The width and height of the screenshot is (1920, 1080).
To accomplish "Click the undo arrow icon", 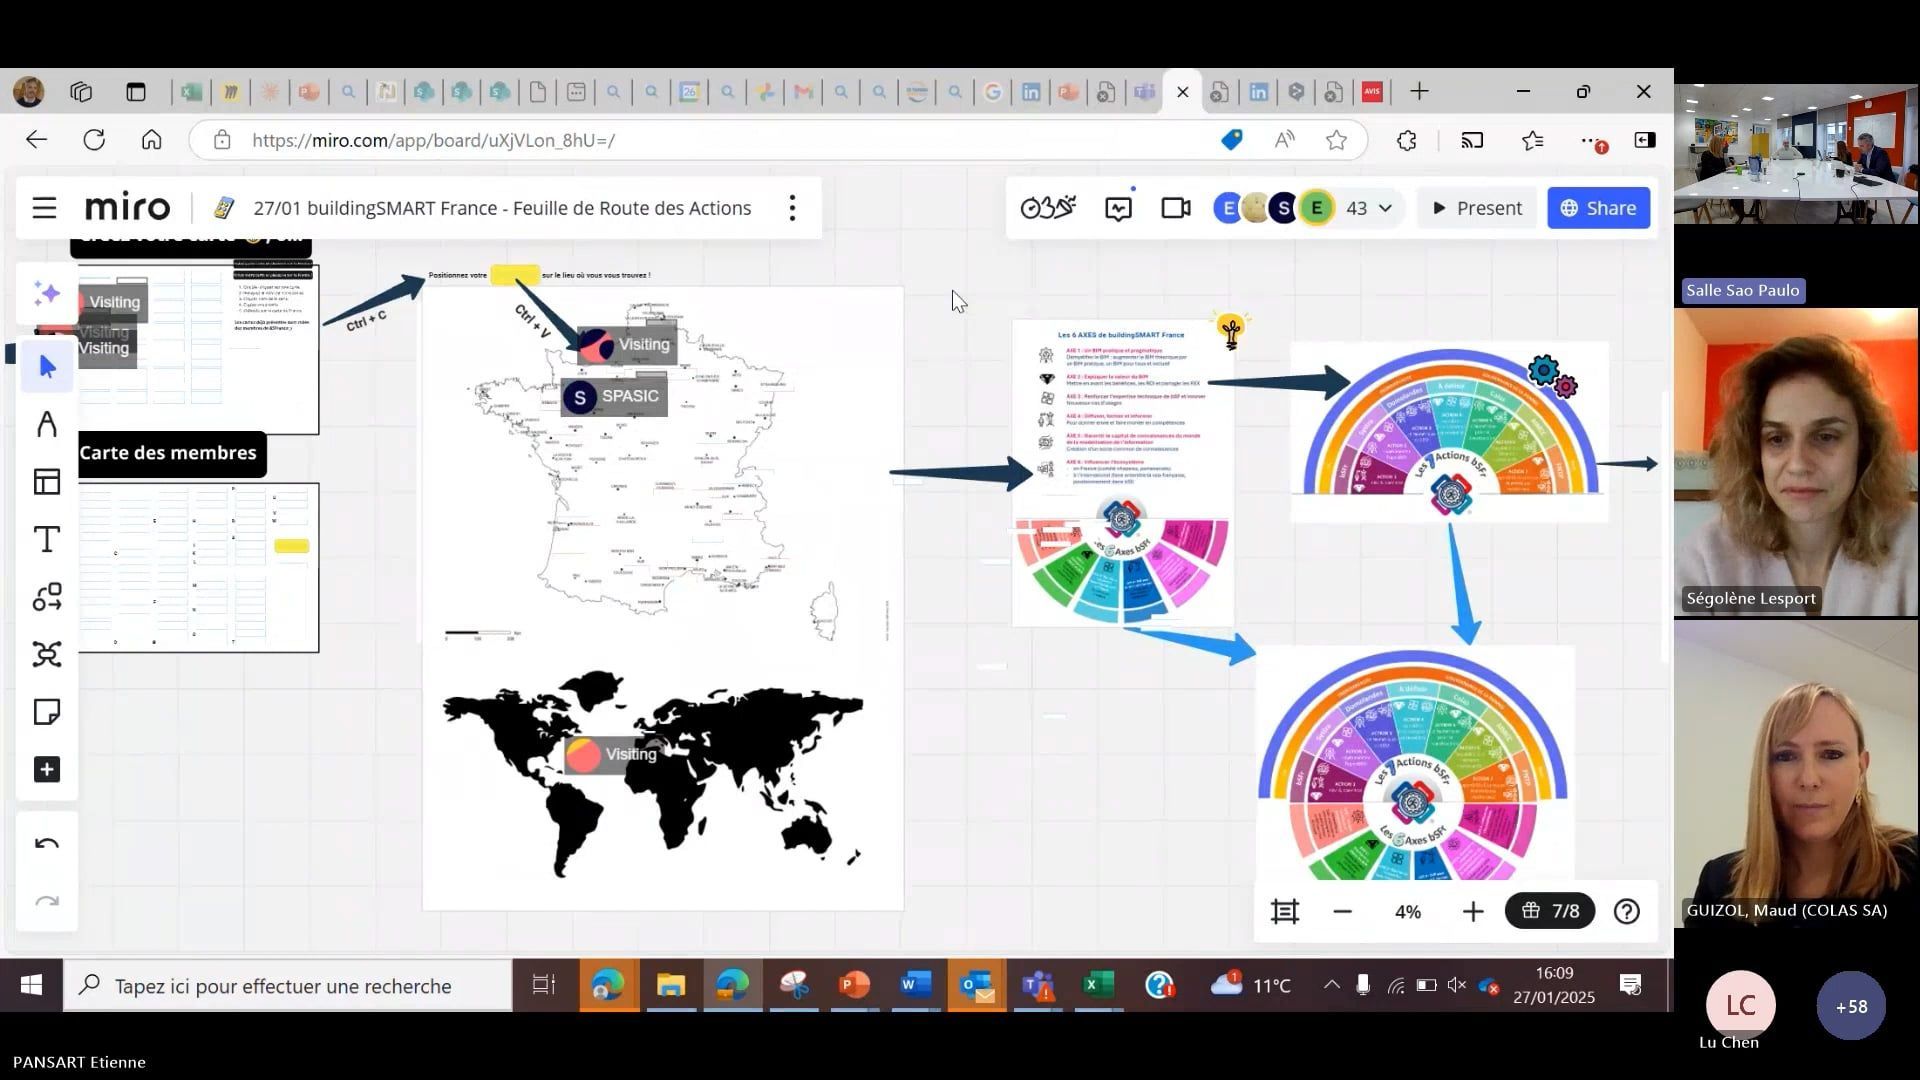I will 47,843.
